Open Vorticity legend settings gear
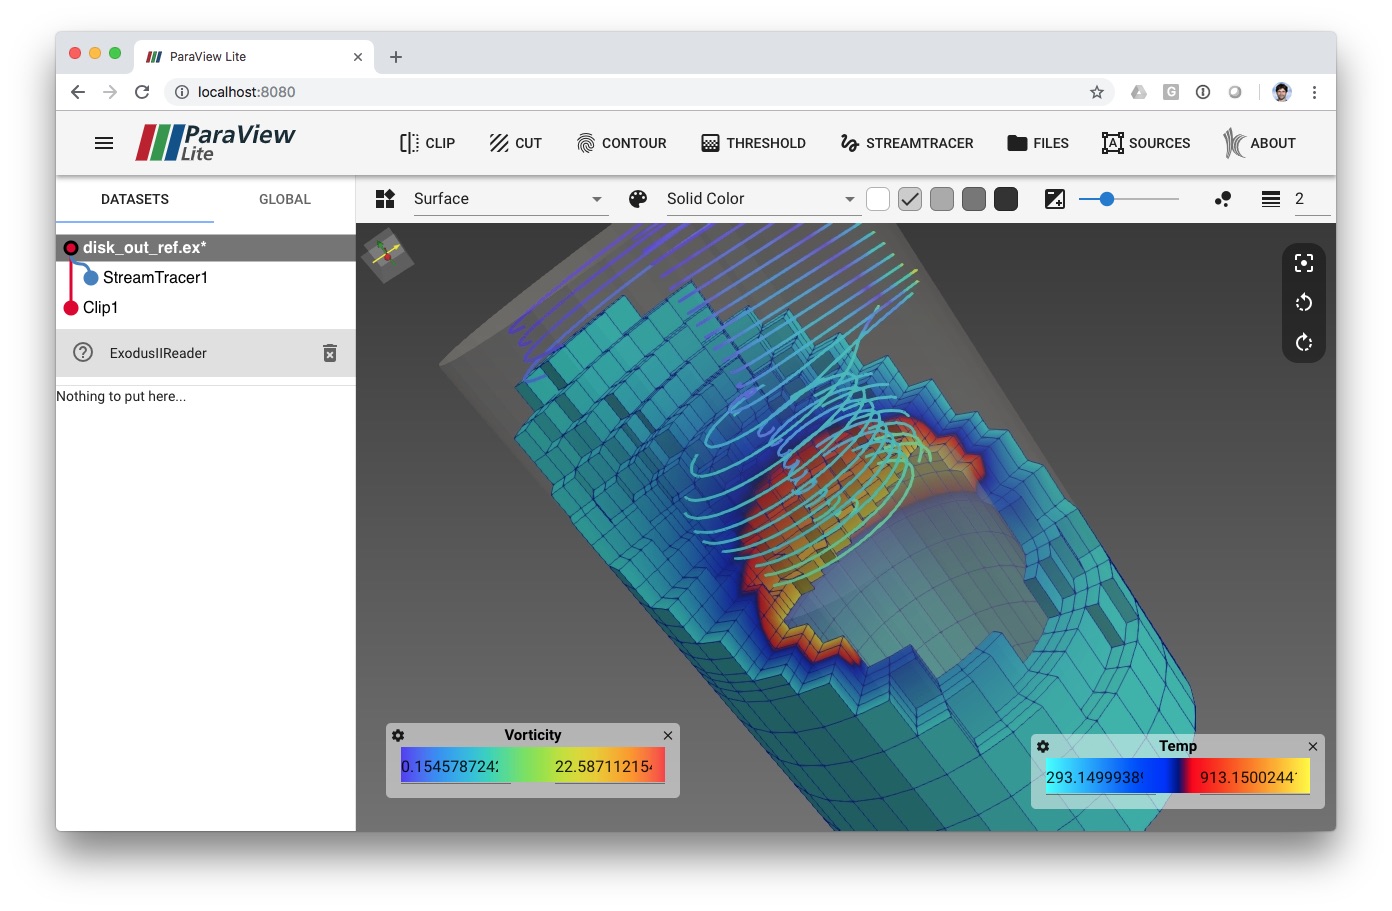This screenshot has height=911, width=1392. [x=398, y=735]
